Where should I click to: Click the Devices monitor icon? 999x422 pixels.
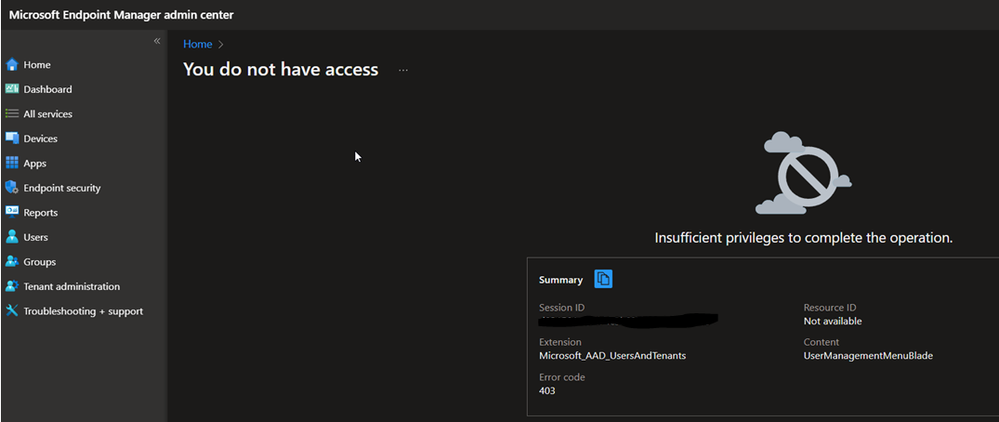pyautogui.click(x=11, y=138)
